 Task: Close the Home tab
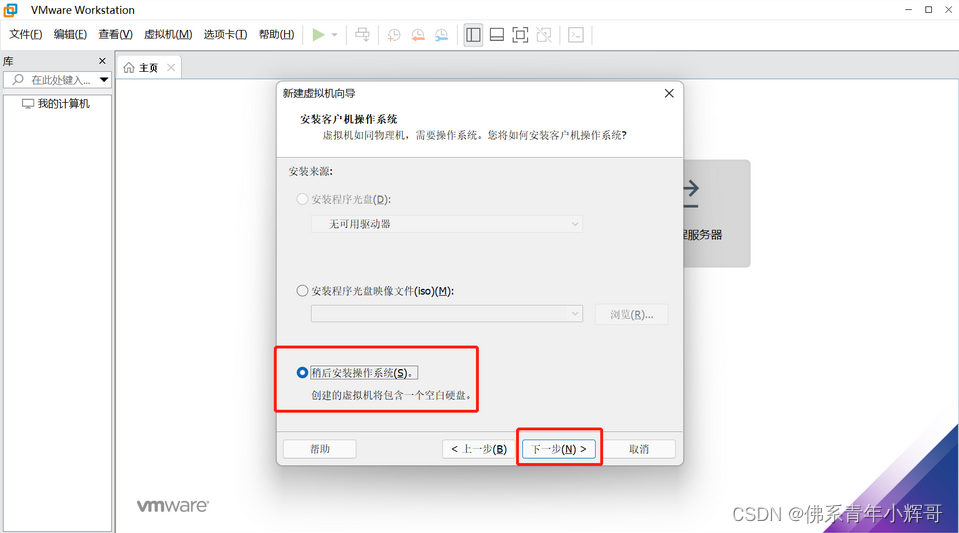171,67
